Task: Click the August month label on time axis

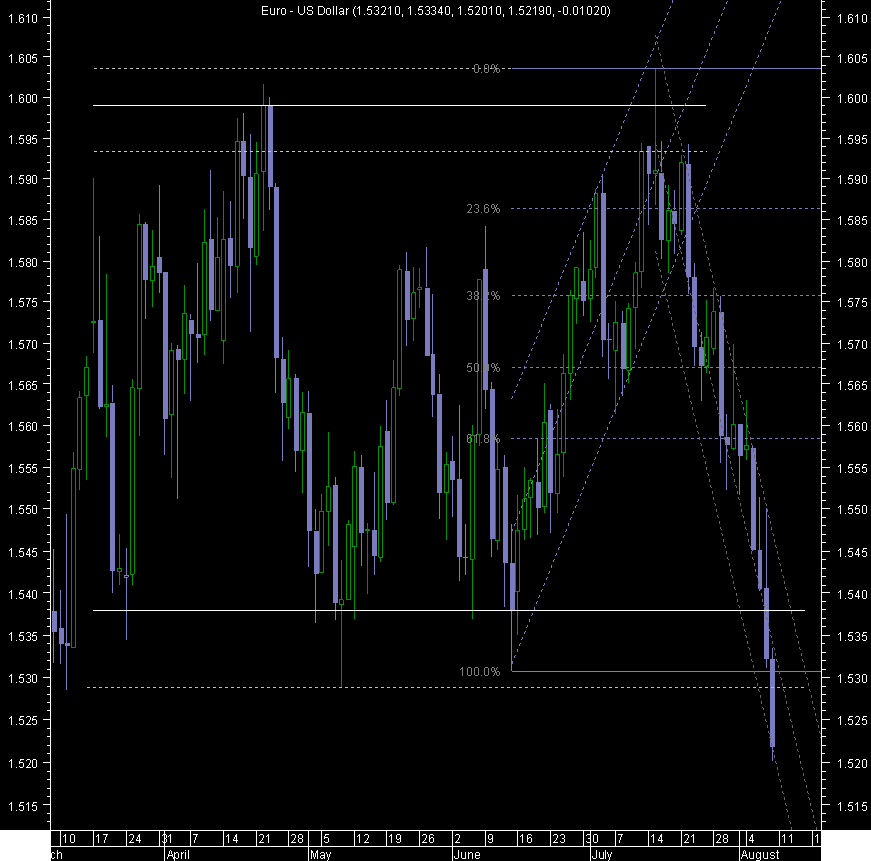Action: point(760,854)
